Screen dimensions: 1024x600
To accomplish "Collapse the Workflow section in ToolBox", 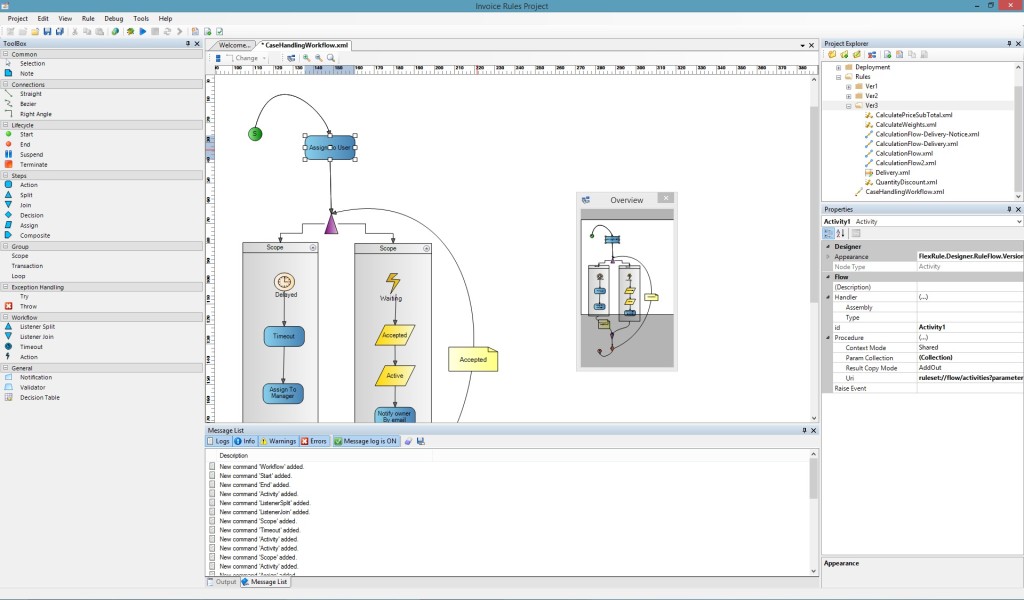I will [x=6, y=317].
